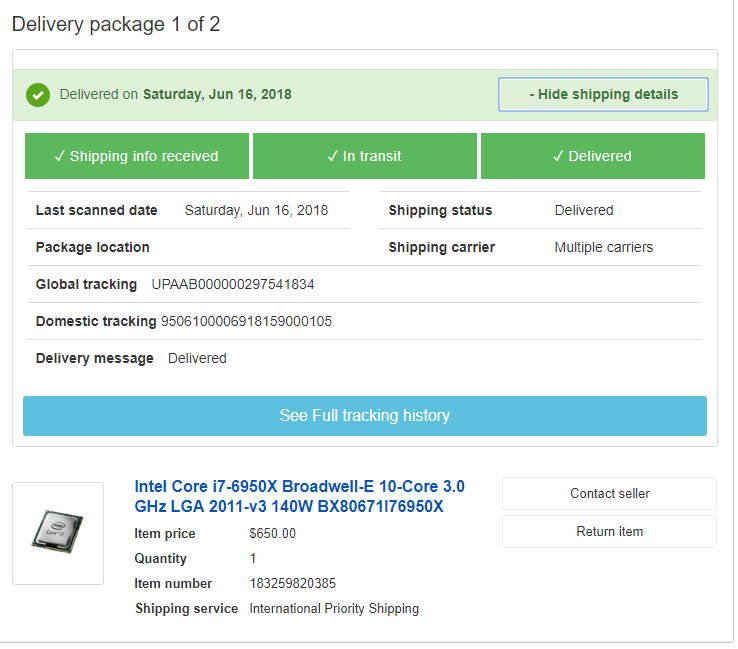This screenshot has width=738, height=649.
Task: Click the Delivery package 1 of 2 heading
Action: point(116,24)
